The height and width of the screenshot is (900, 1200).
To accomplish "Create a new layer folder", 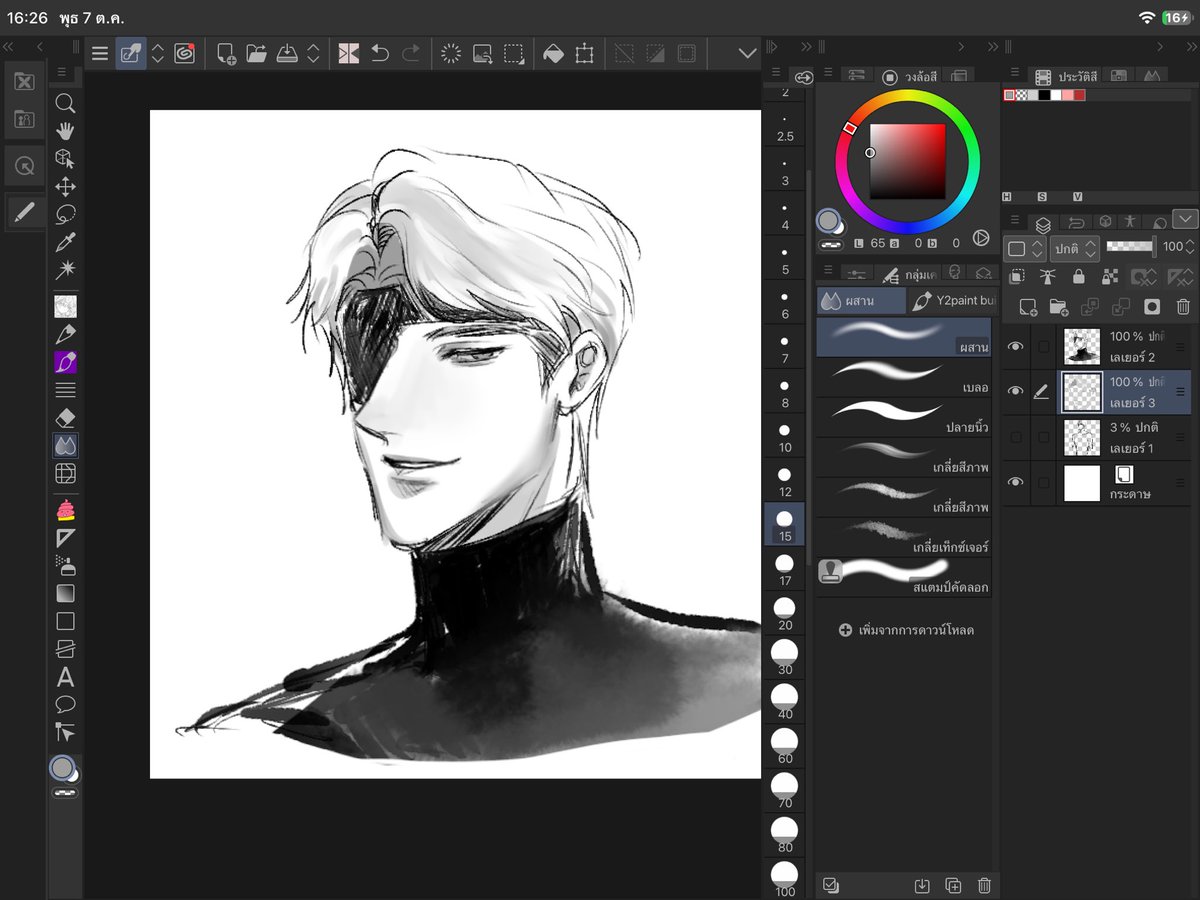I will (1058, 307).
